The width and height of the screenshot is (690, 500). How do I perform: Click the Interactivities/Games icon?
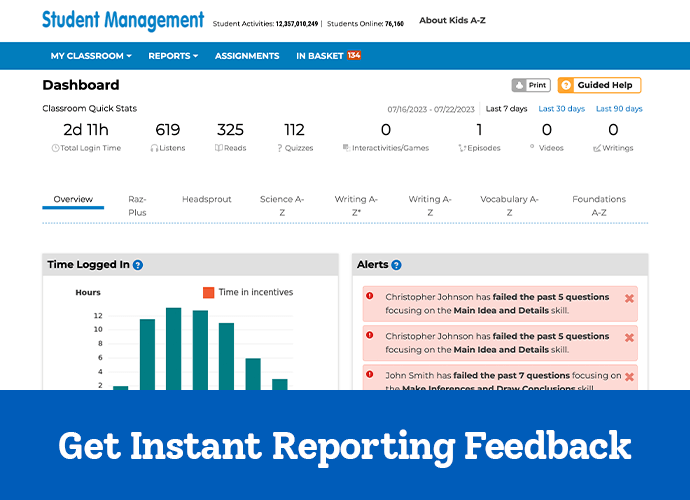[x=346, y=147]
